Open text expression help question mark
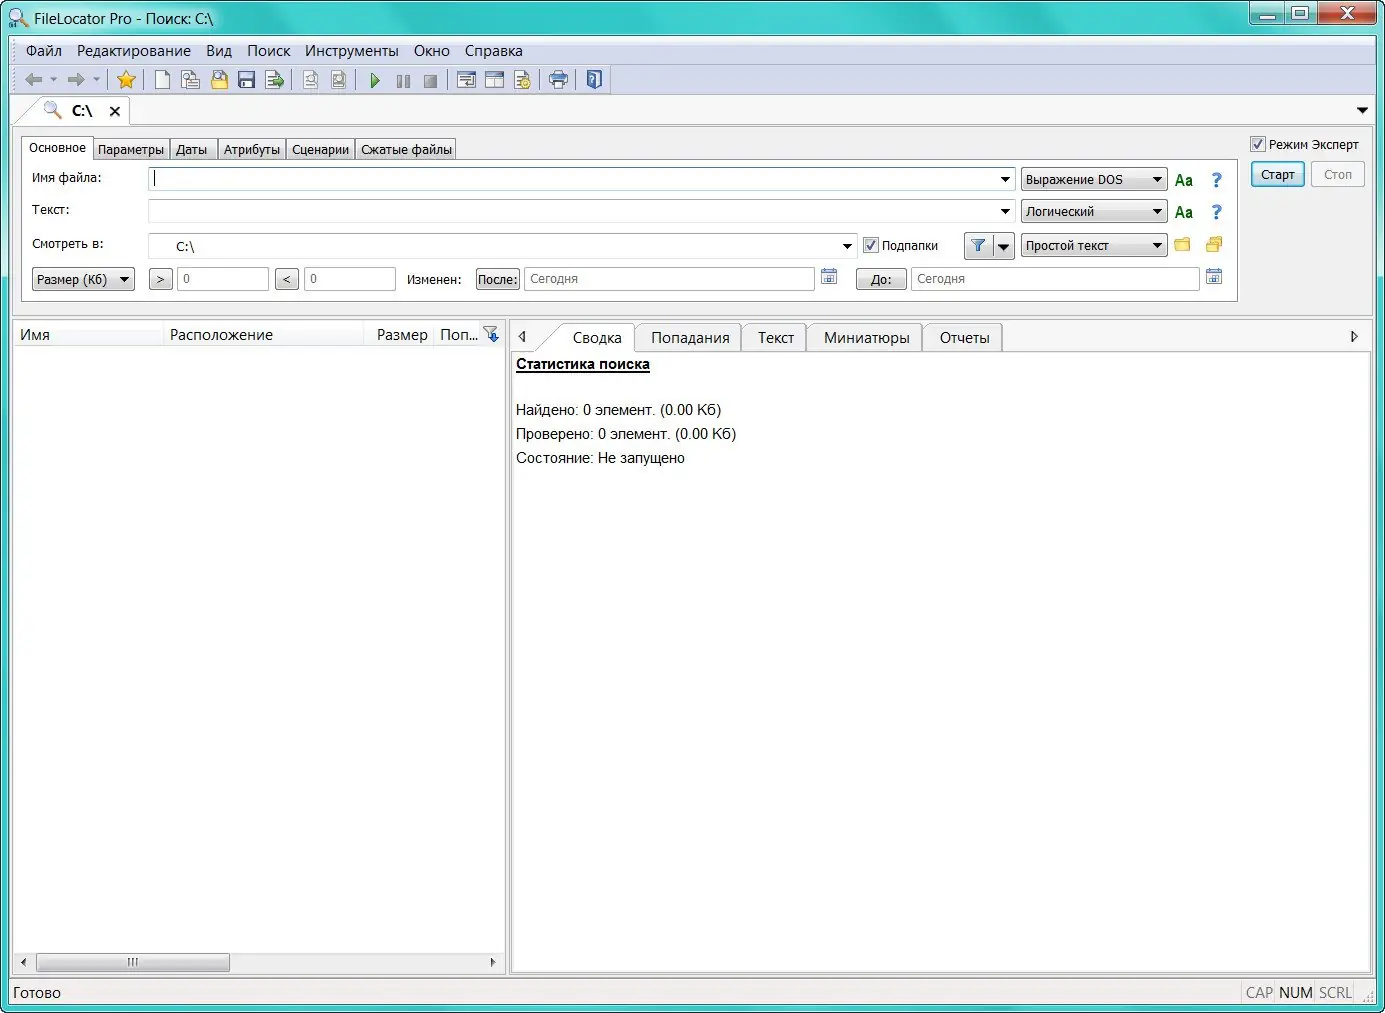This screenshot has height=1013, width=1385. 1216,212
